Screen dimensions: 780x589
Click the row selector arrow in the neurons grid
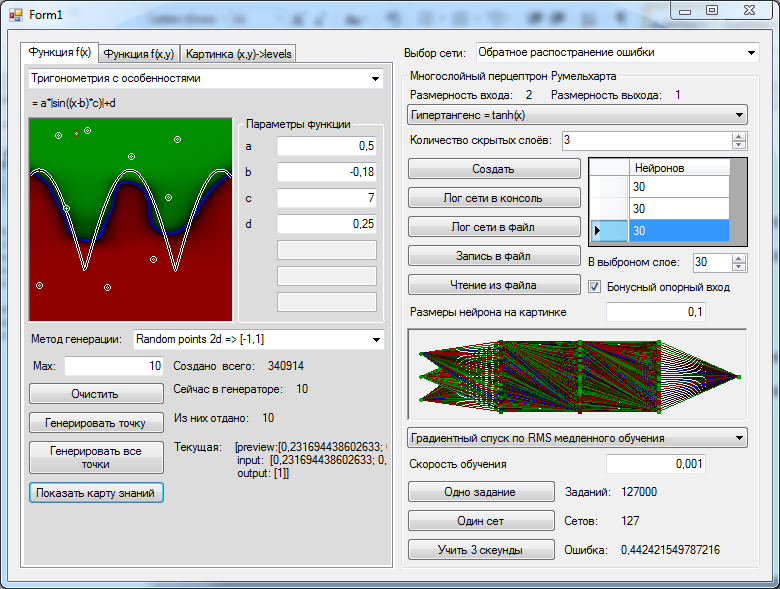[x=598, y=231]
